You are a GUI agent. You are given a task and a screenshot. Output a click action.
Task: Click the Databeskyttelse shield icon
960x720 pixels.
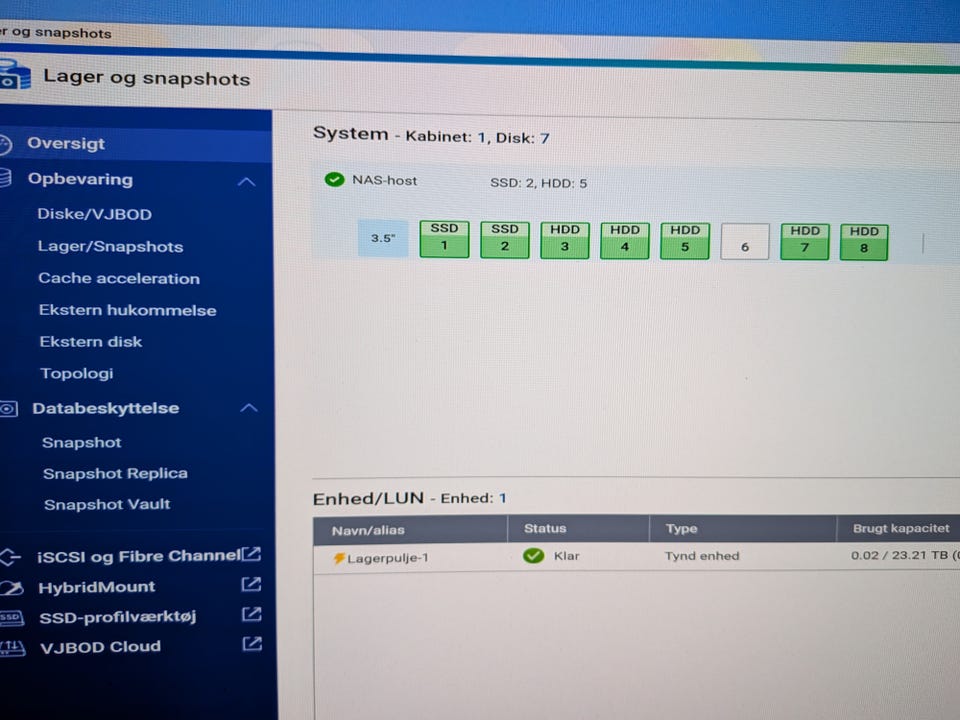point(9,408)
